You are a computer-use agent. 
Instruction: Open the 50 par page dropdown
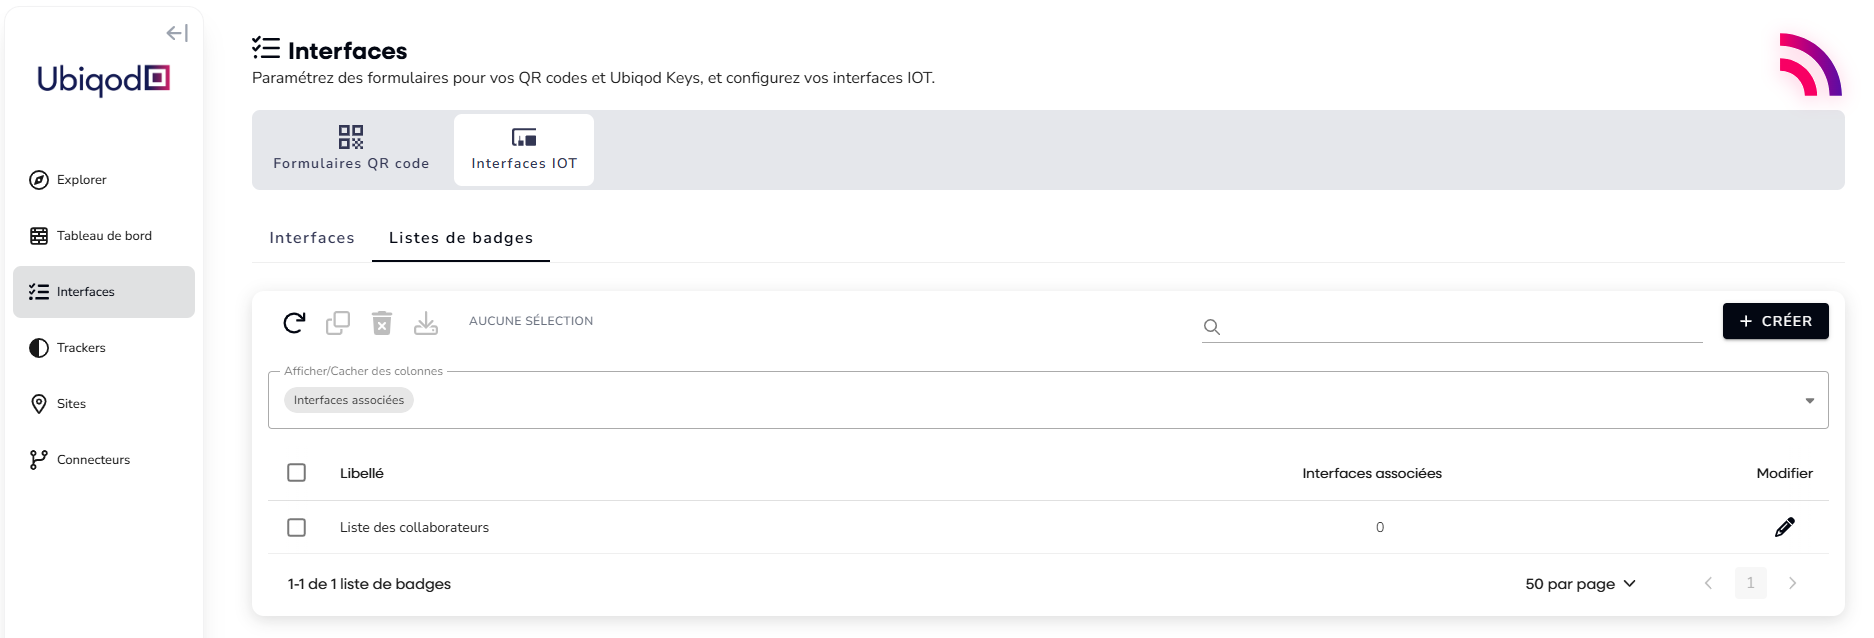point(1580,584)
